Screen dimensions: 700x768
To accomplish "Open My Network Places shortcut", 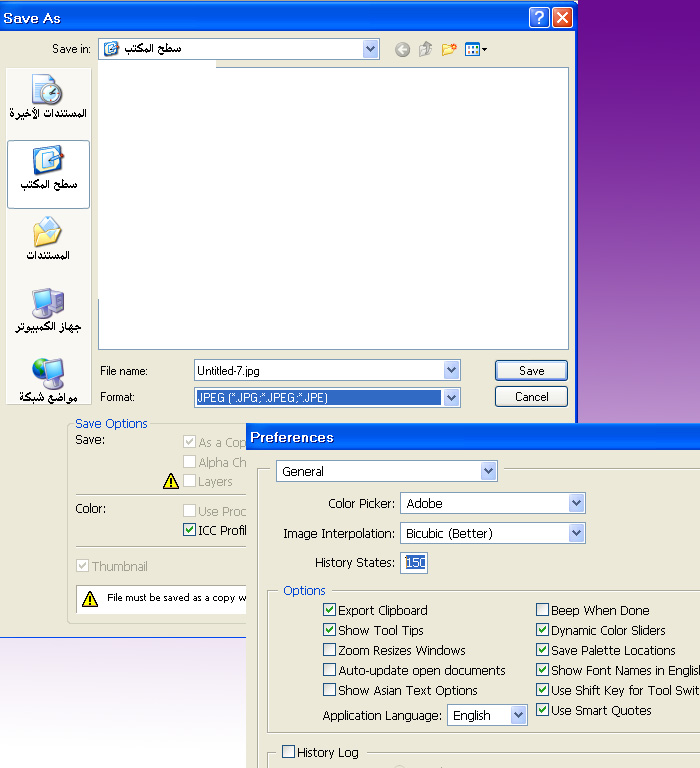I will (x=48, y=381).
